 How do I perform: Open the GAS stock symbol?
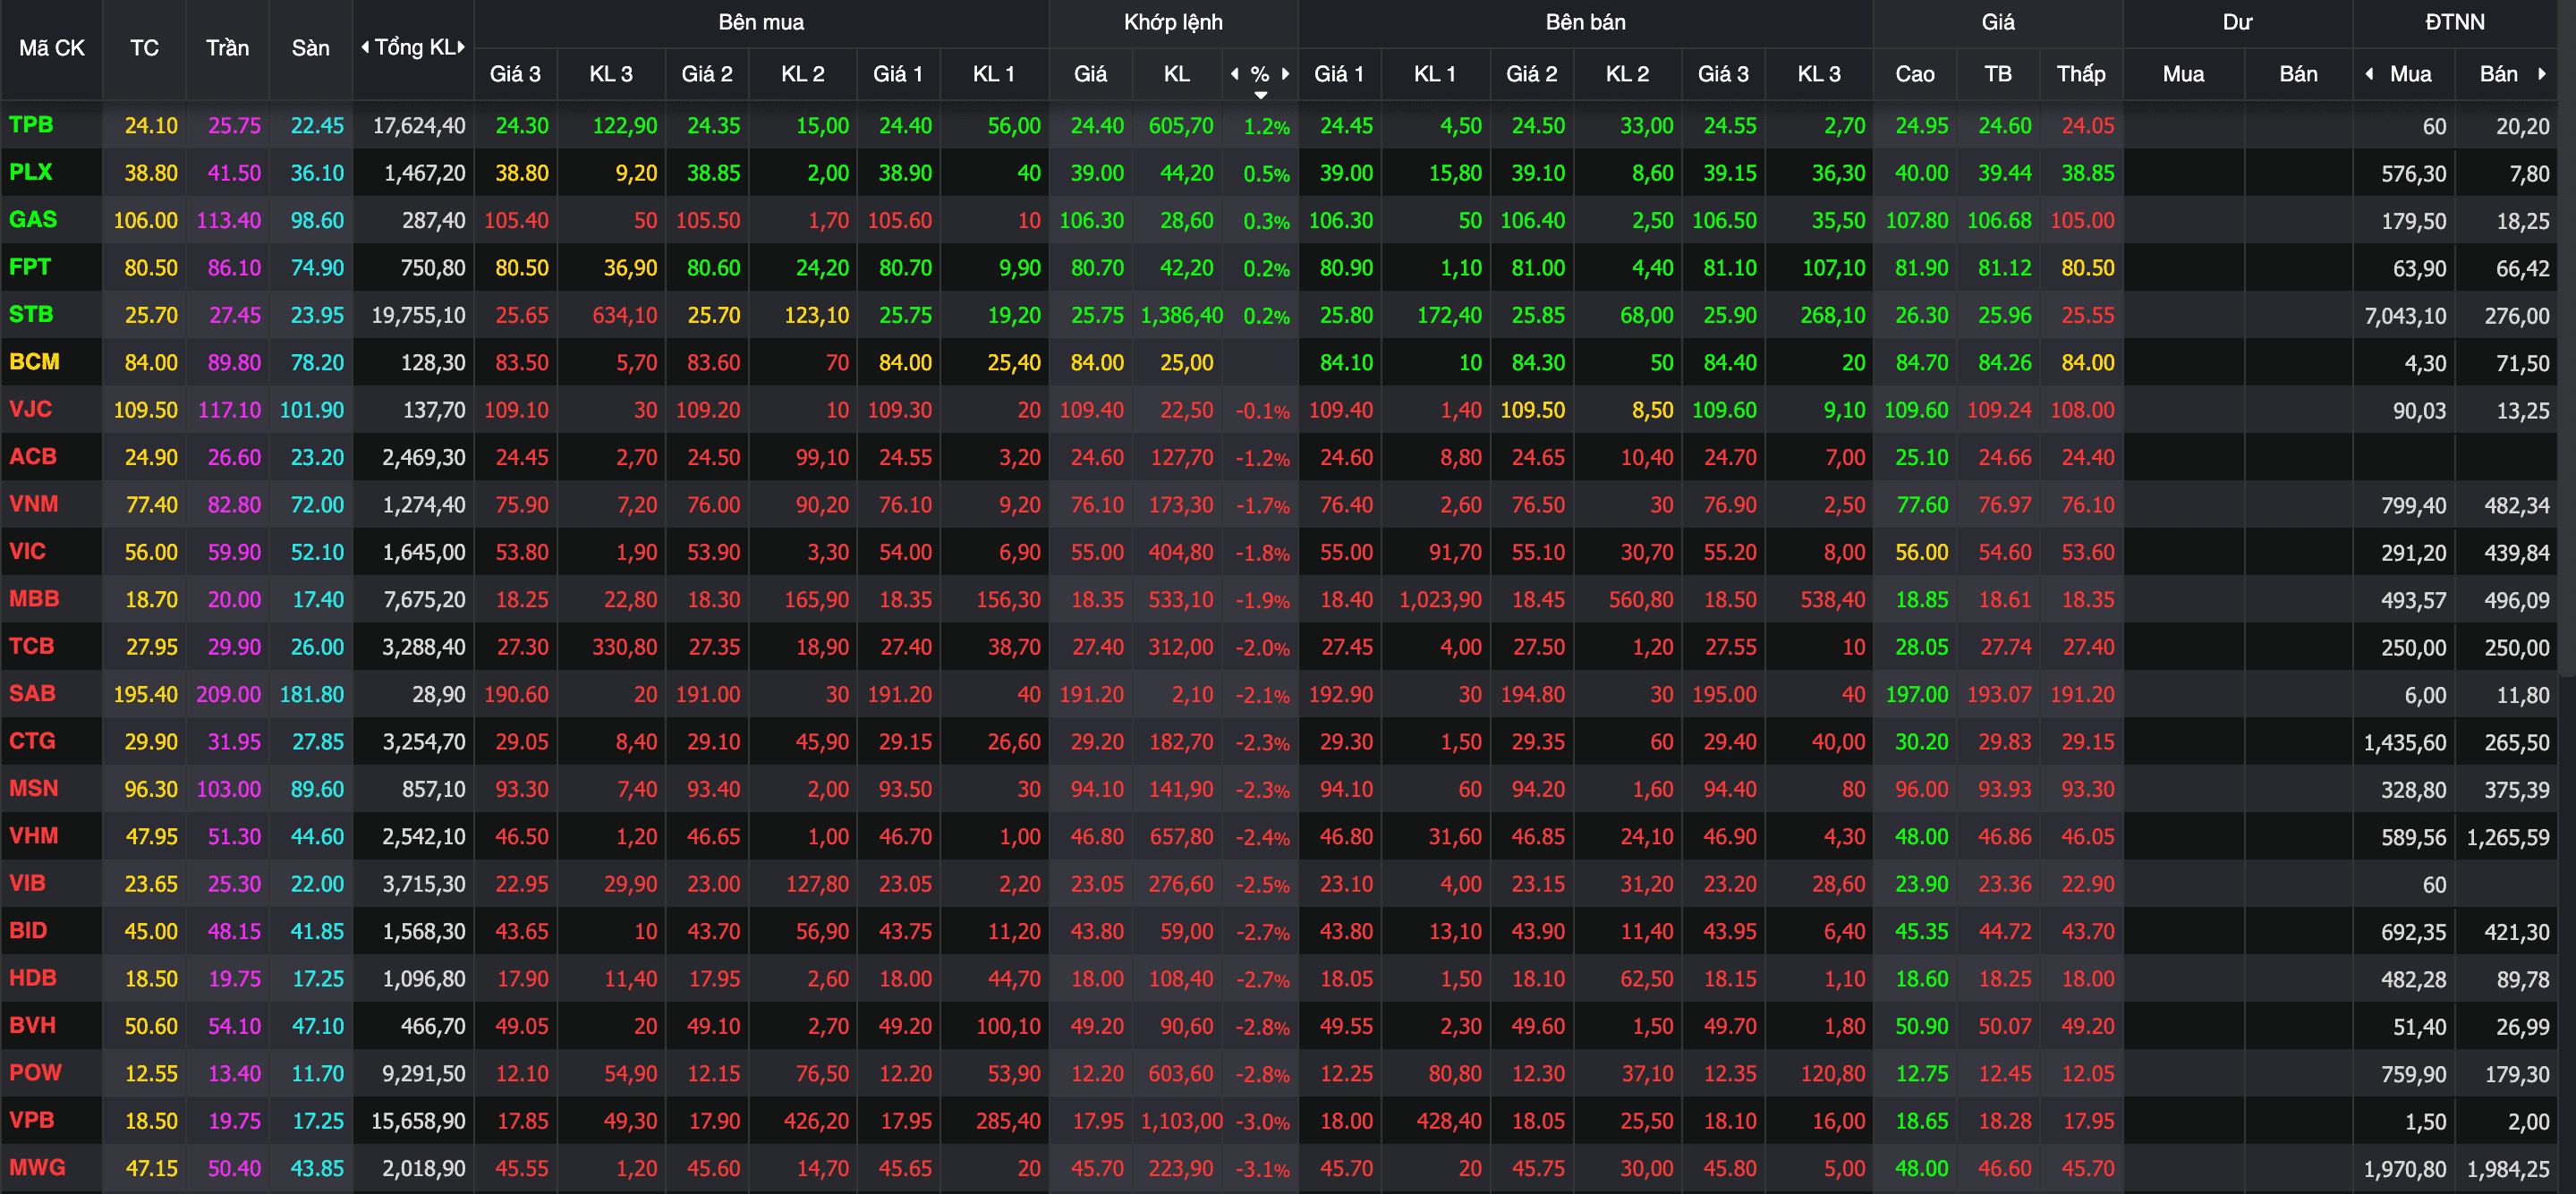[x=33, y=219]
